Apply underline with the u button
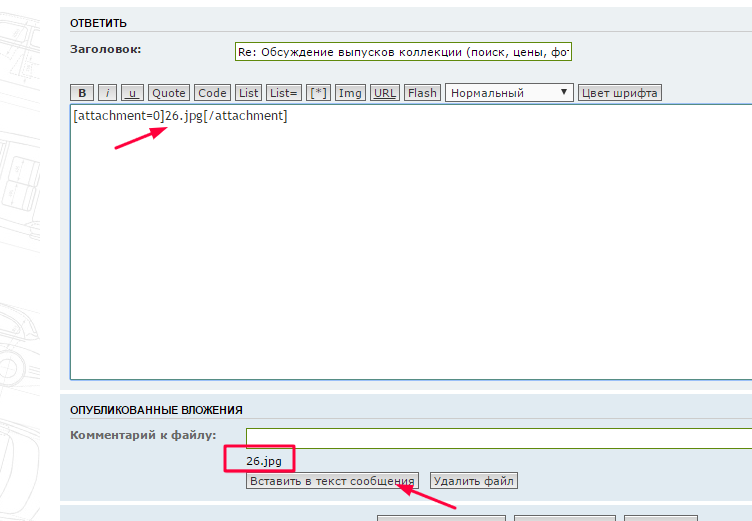The width and height of the screenshot is (752, 521). click(x=132, y=93)
